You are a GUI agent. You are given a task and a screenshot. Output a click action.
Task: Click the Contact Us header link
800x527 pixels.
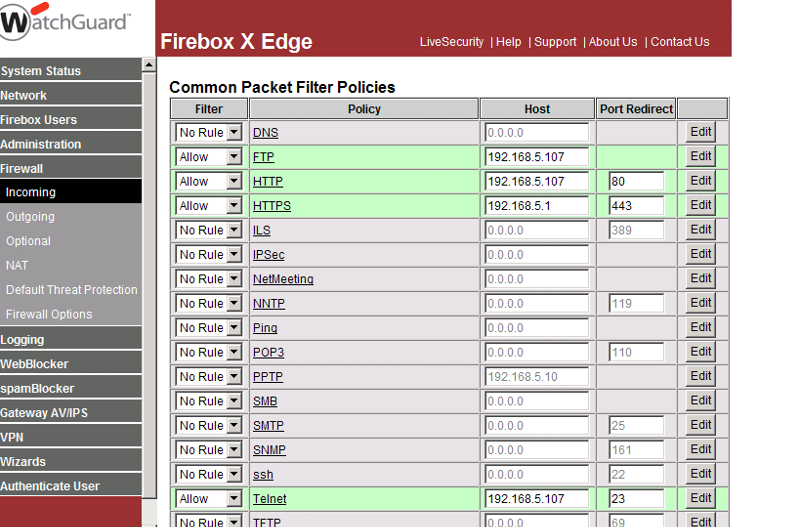point(679,42)
